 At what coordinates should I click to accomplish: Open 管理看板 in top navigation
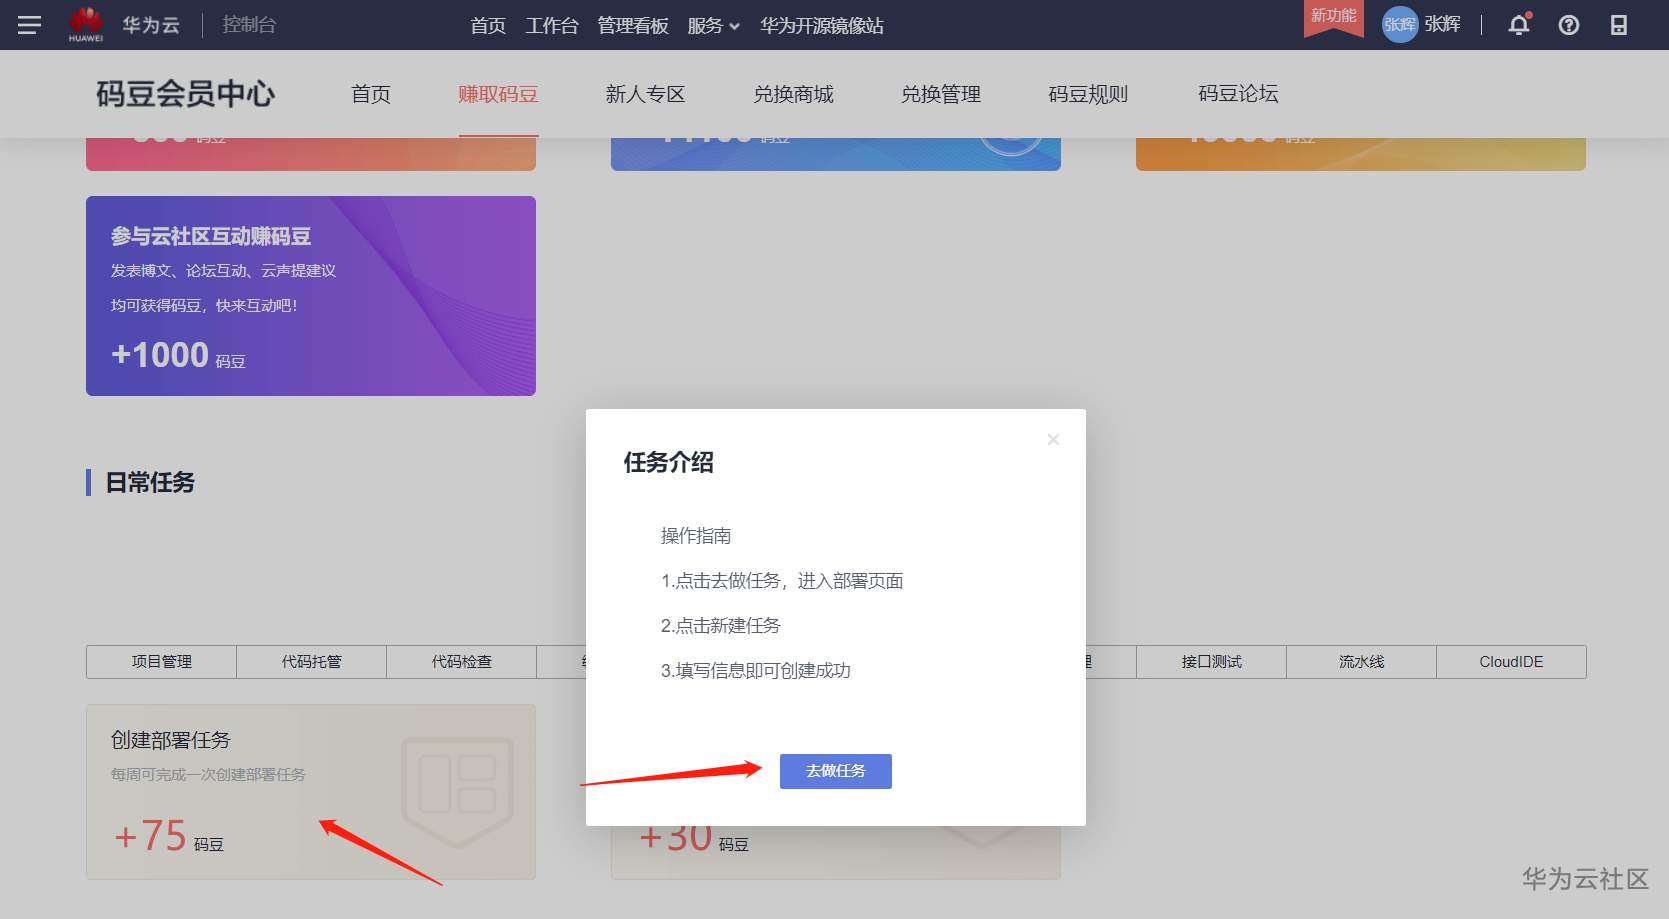[633, 25]
